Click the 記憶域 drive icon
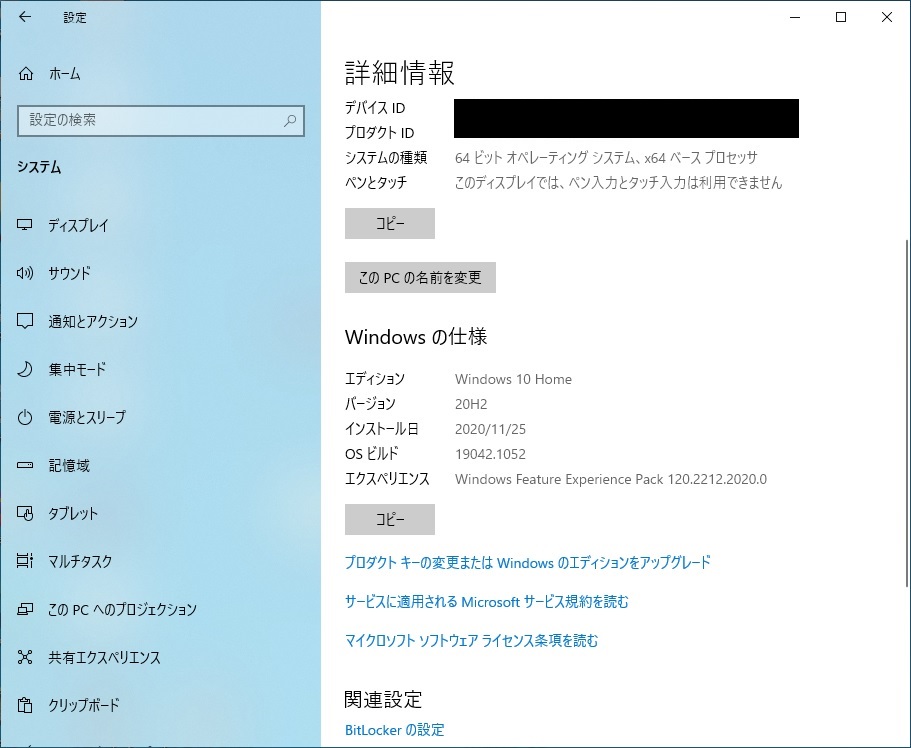Image resolution: width=911 pixels, height=748 pixels. point(24,465)
